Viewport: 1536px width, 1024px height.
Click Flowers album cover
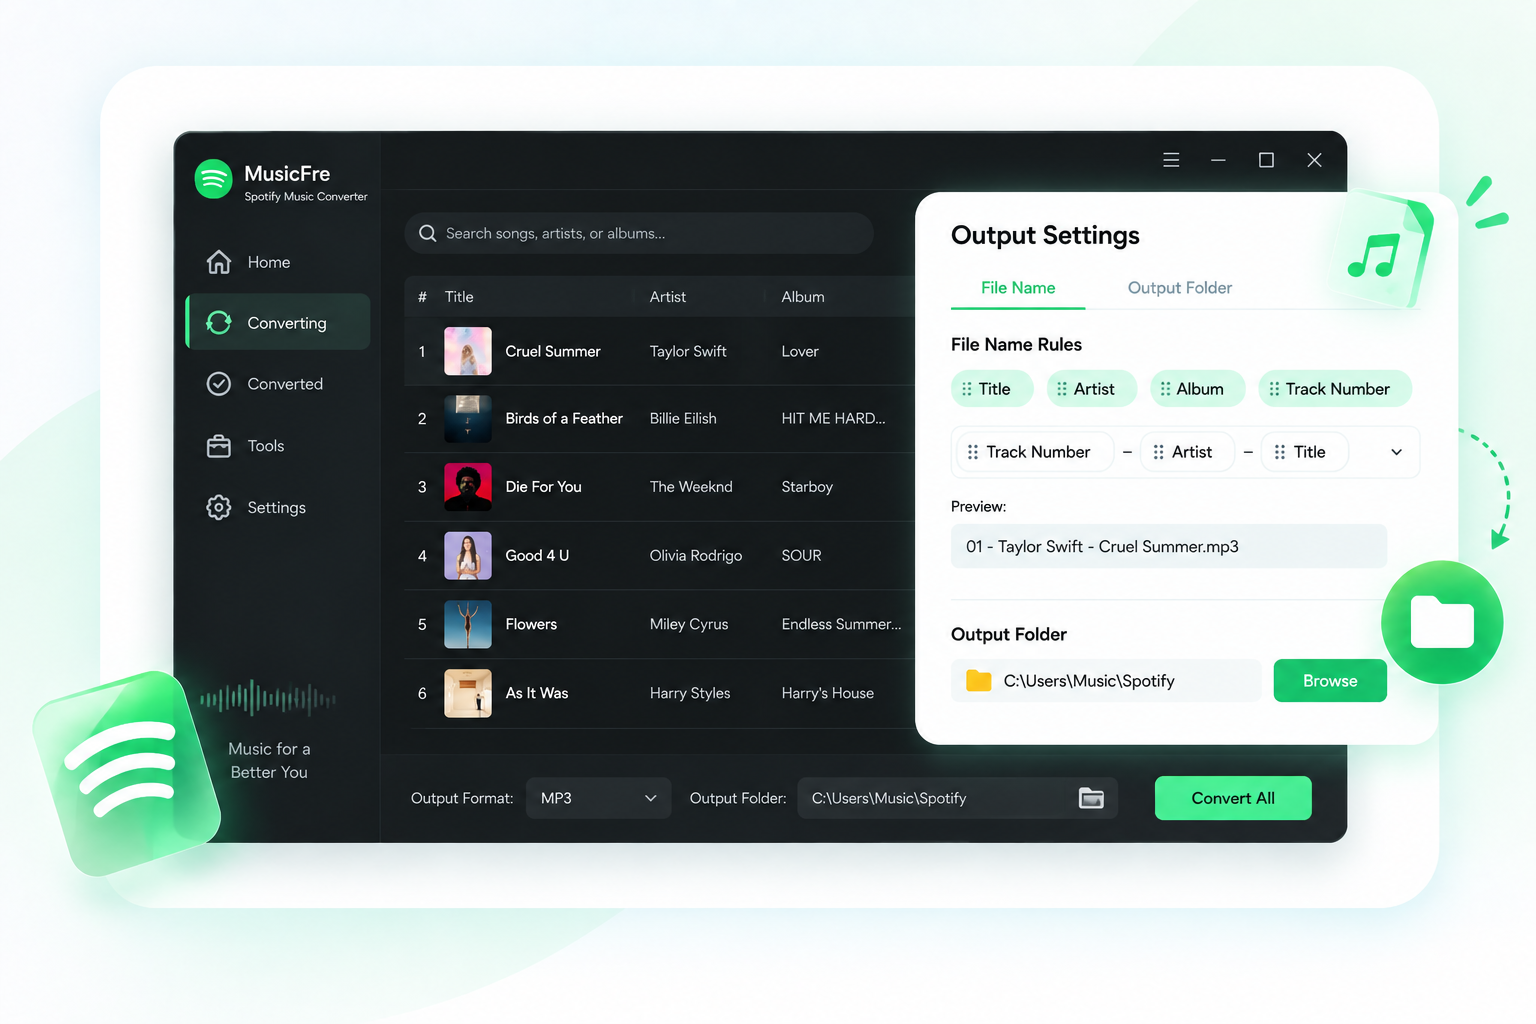(x=468, y=625)
